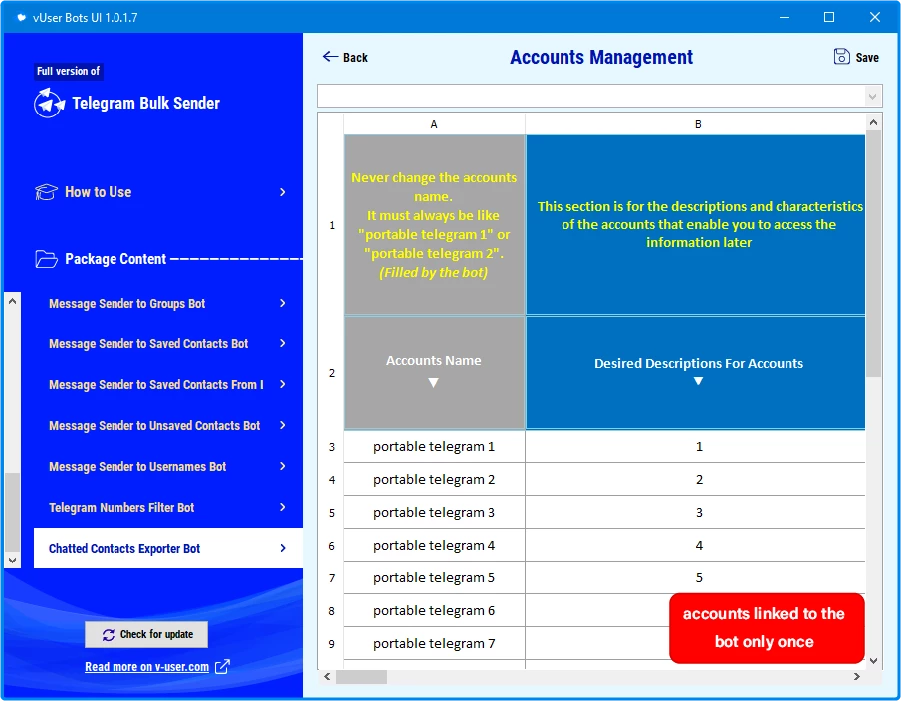This screenshot has height=701, width=901.
Task: Expand Message Sender to Groups Bot chevron
Action: click(282, 303)
